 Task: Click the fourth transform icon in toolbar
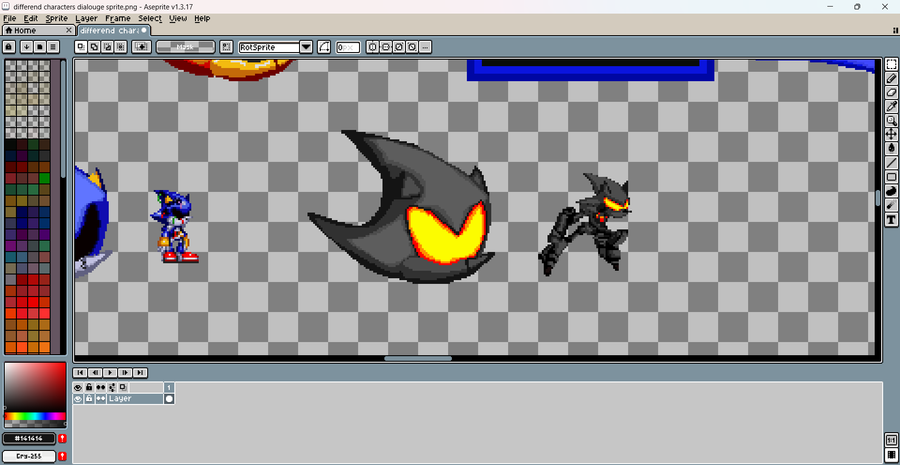tap(412, 47)
